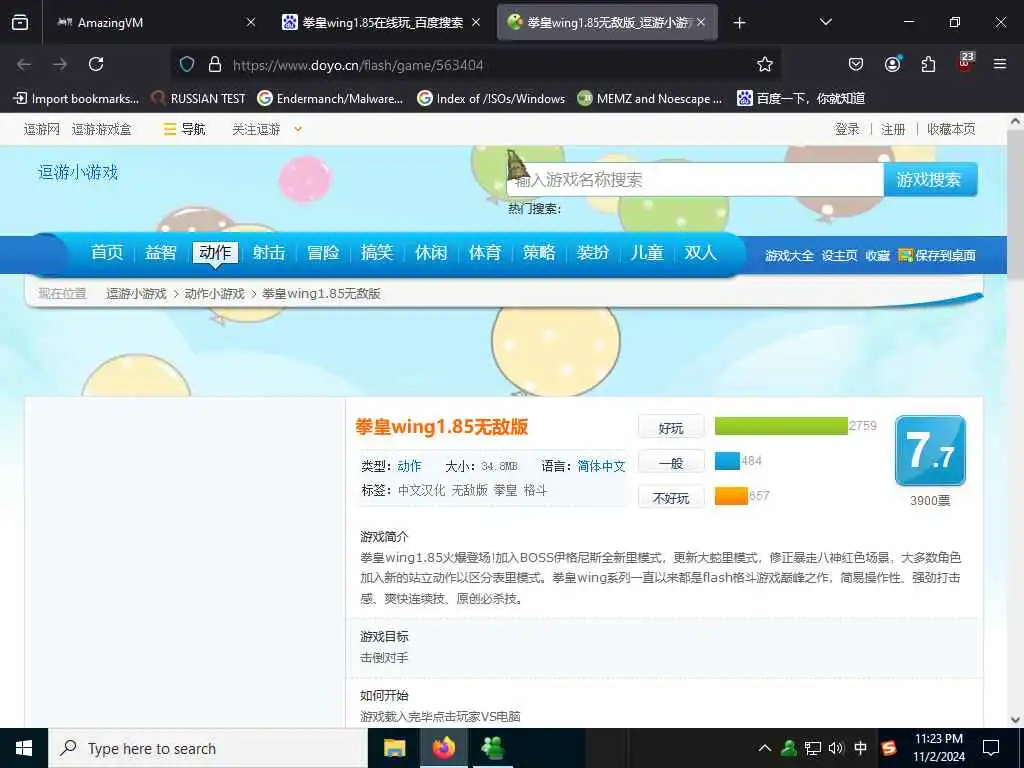Open the 装扮 category
Image resolution: width=1024 pixels, height=768 pixels.
point(593,253)
